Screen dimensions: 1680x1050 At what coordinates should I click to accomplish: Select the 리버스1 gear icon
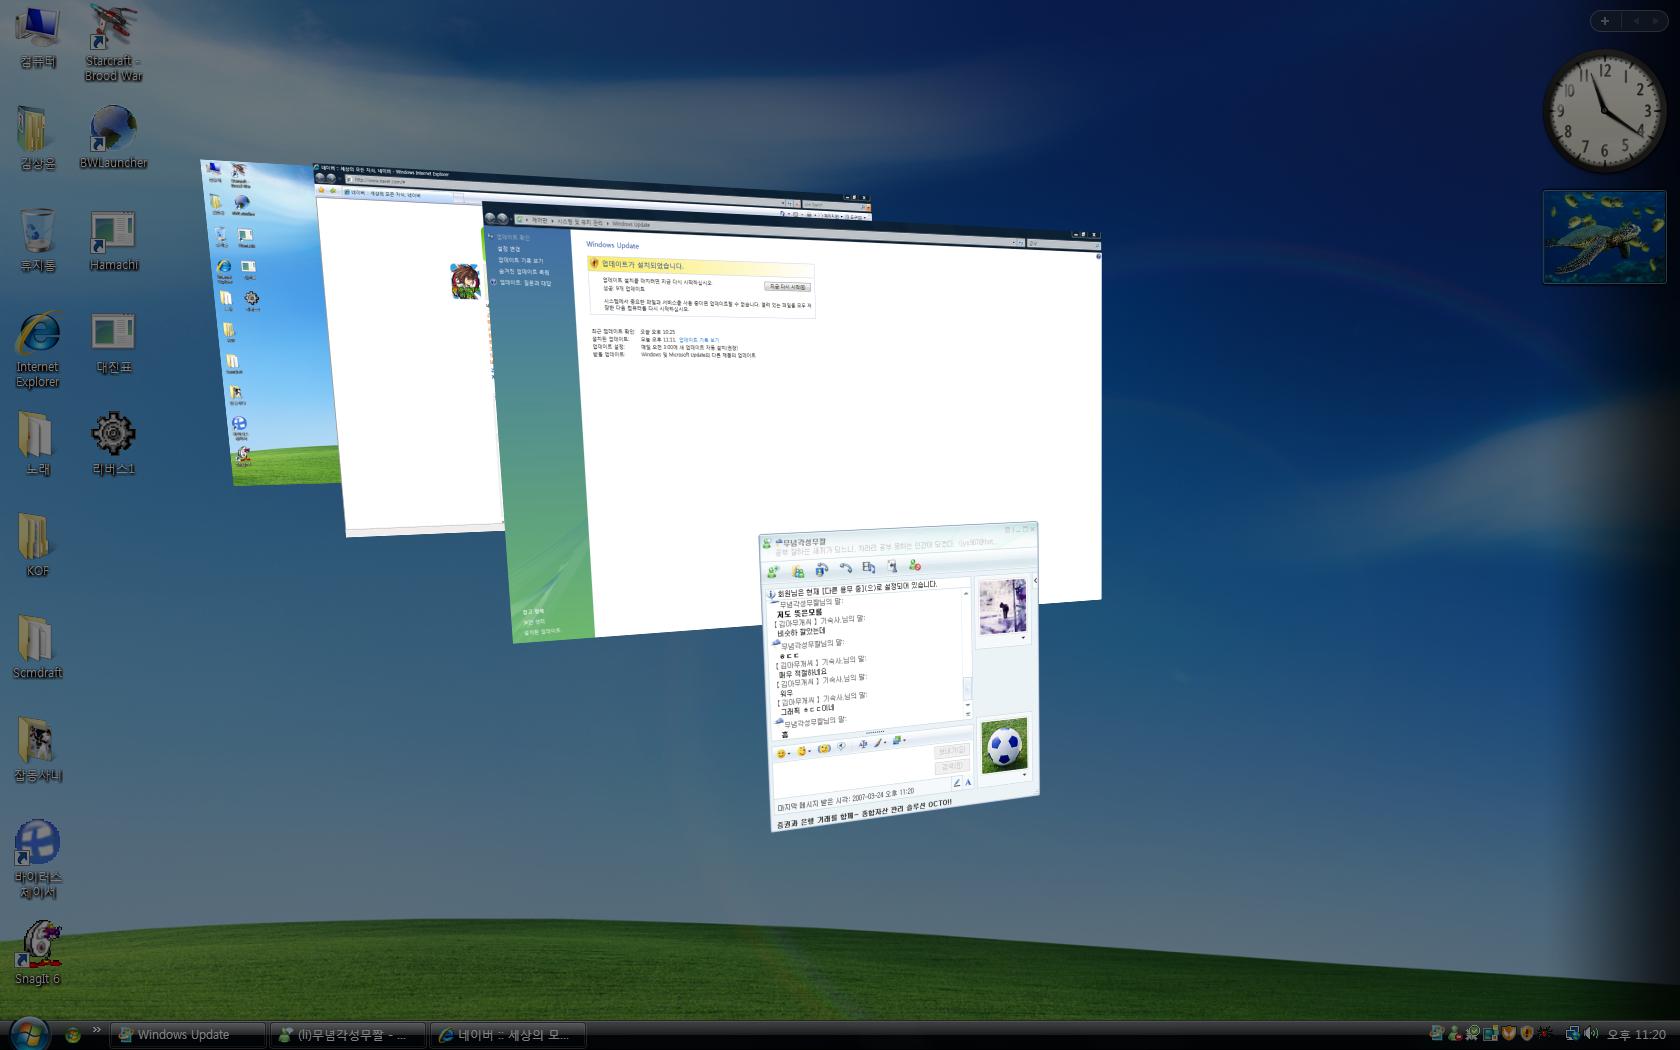pos(113,443)
